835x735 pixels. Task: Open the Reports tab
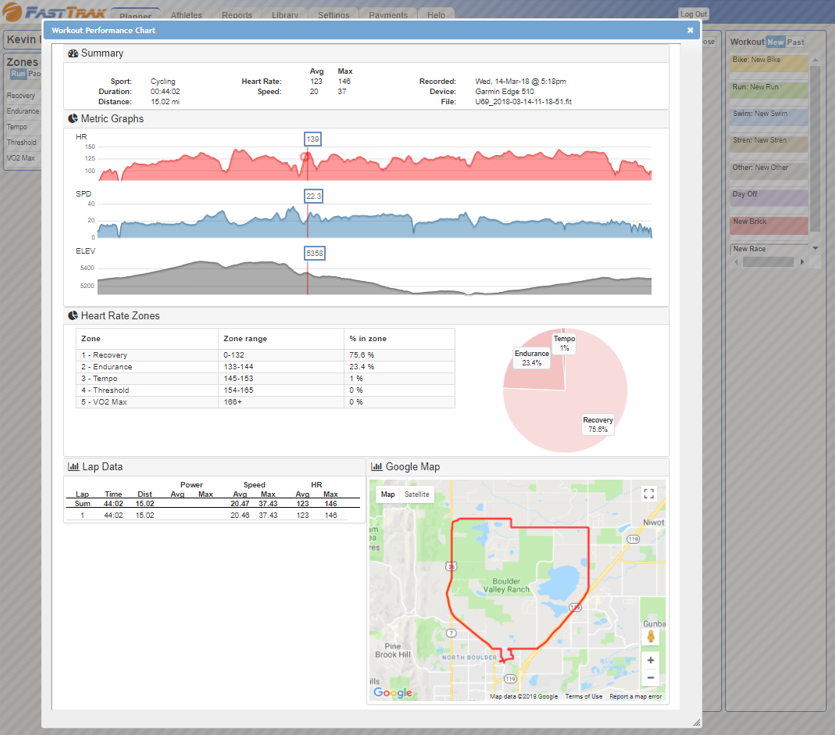pyautogui.click(x=237, y=15)
